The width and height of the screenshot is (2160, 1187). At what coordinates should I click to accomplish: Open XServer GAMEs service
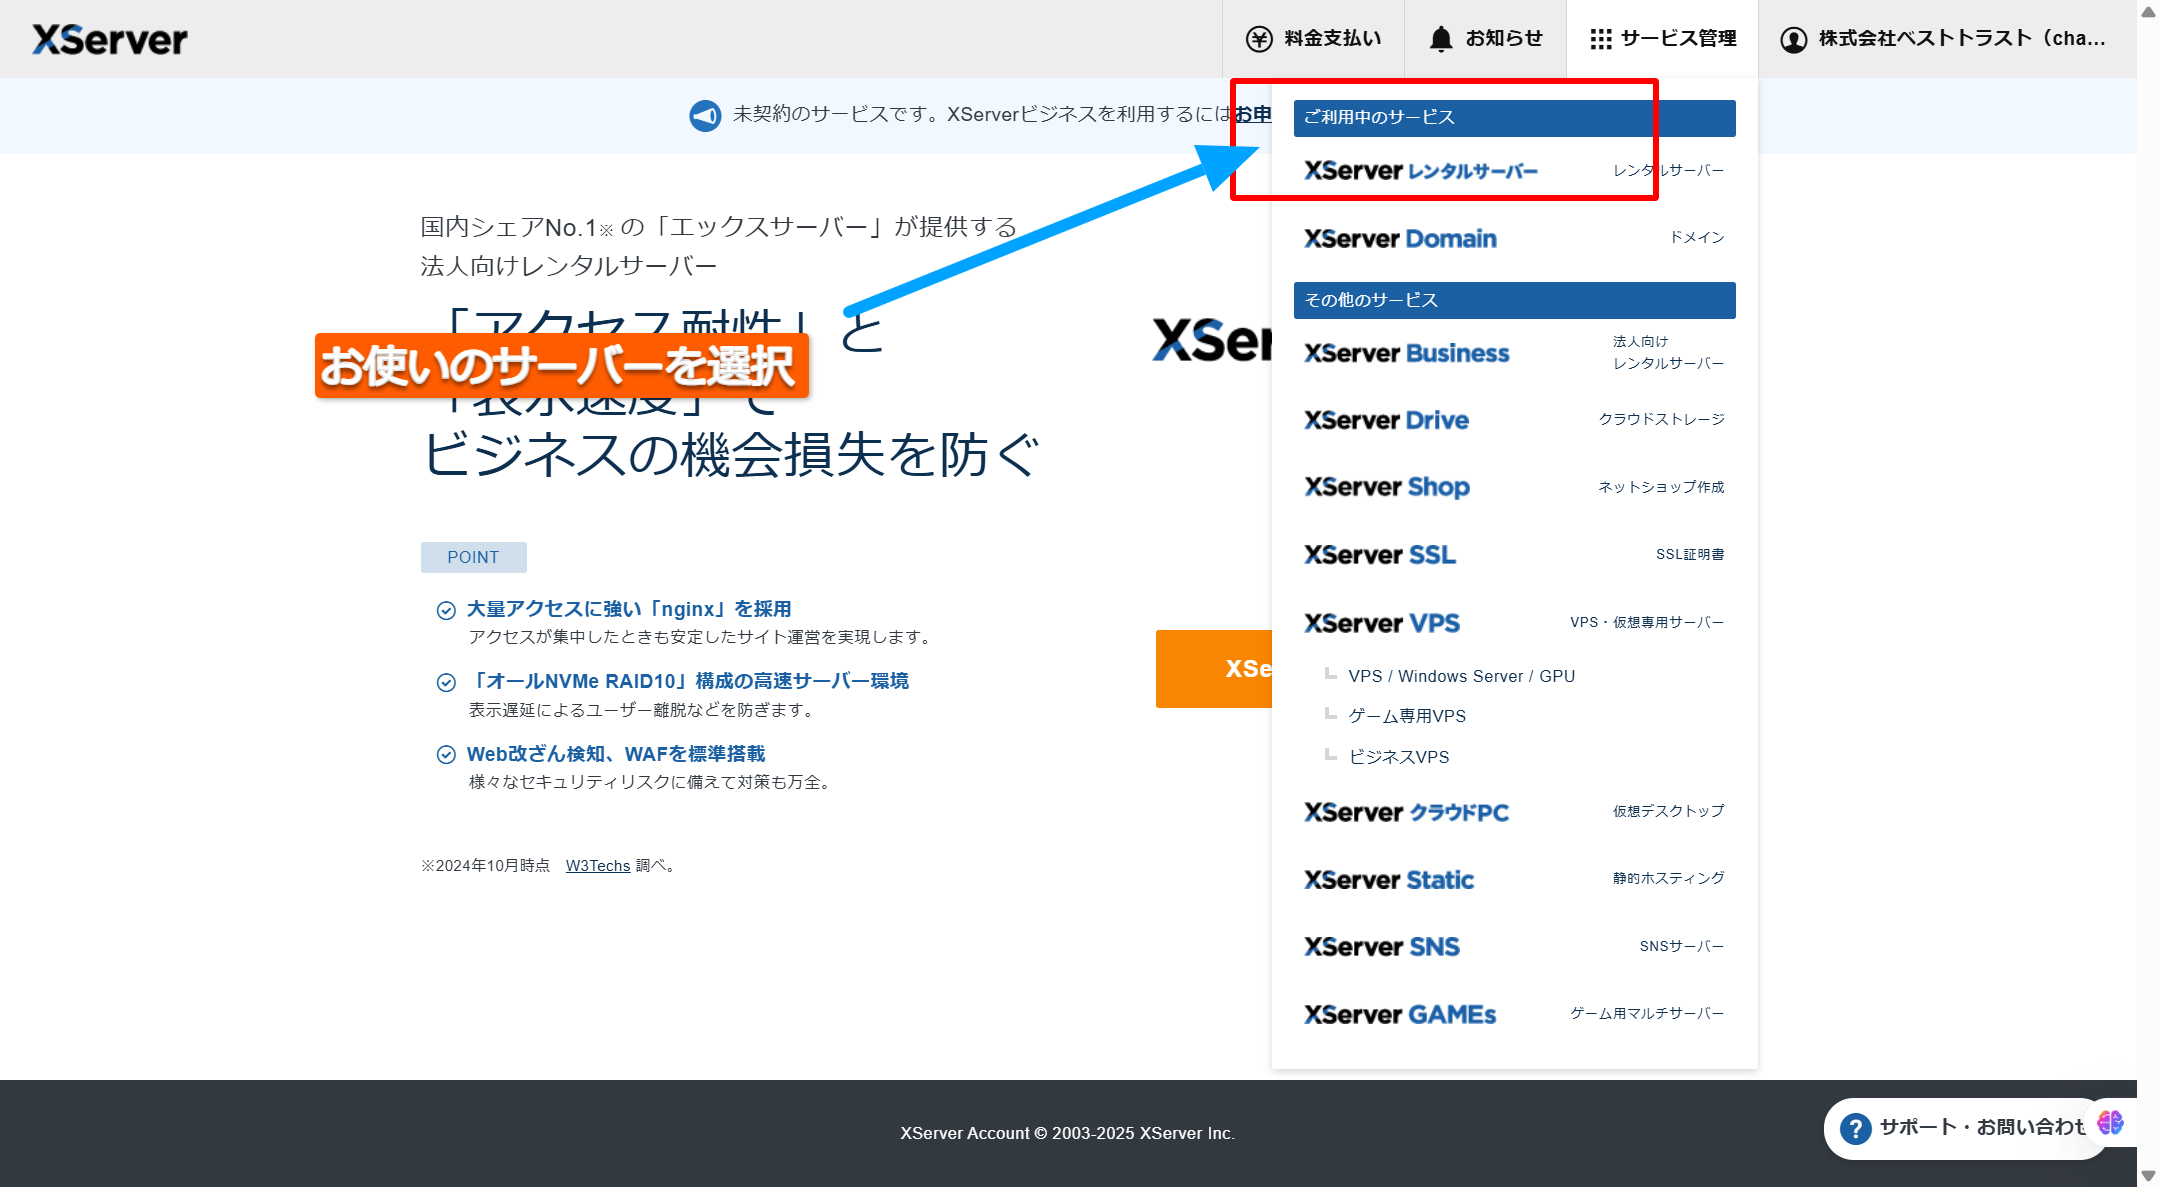point(1514,1014)
